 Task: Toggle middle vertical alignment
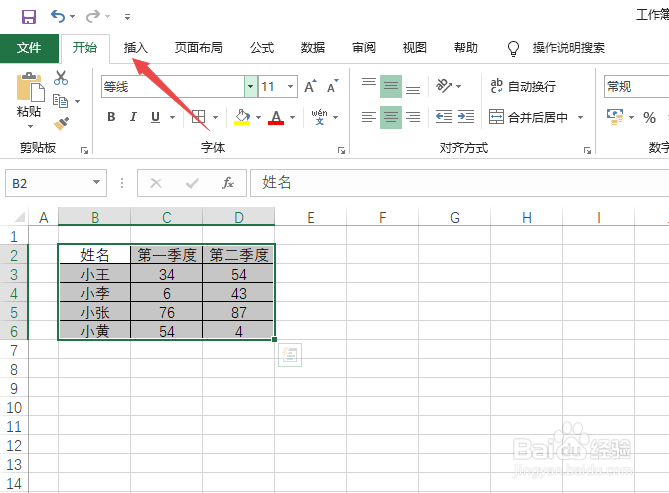click(391, 86)
